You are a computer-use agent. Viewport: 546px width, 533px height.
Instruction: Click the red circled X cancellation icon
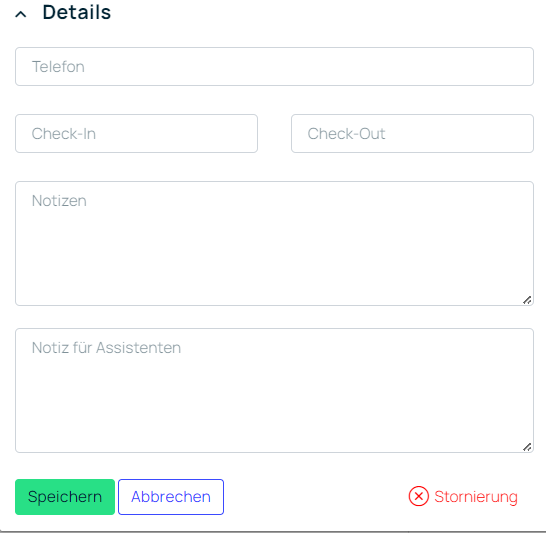click(x=419, y=496)
